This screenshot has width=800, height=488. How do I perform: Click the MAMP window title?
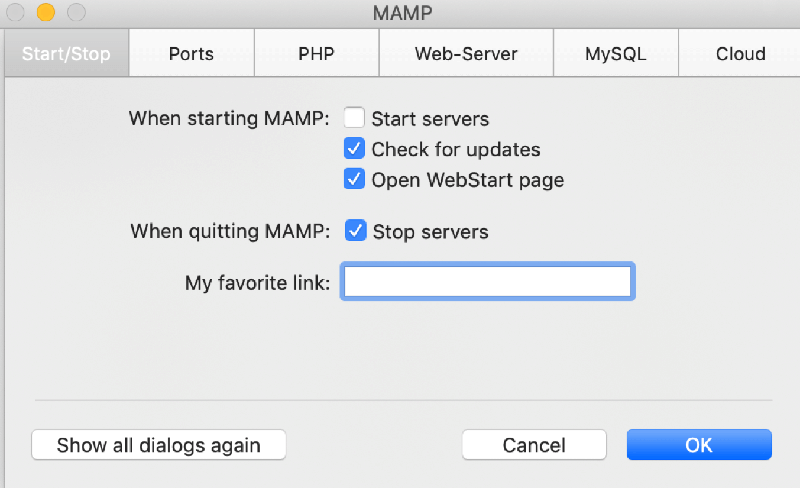tap(403, 13)
